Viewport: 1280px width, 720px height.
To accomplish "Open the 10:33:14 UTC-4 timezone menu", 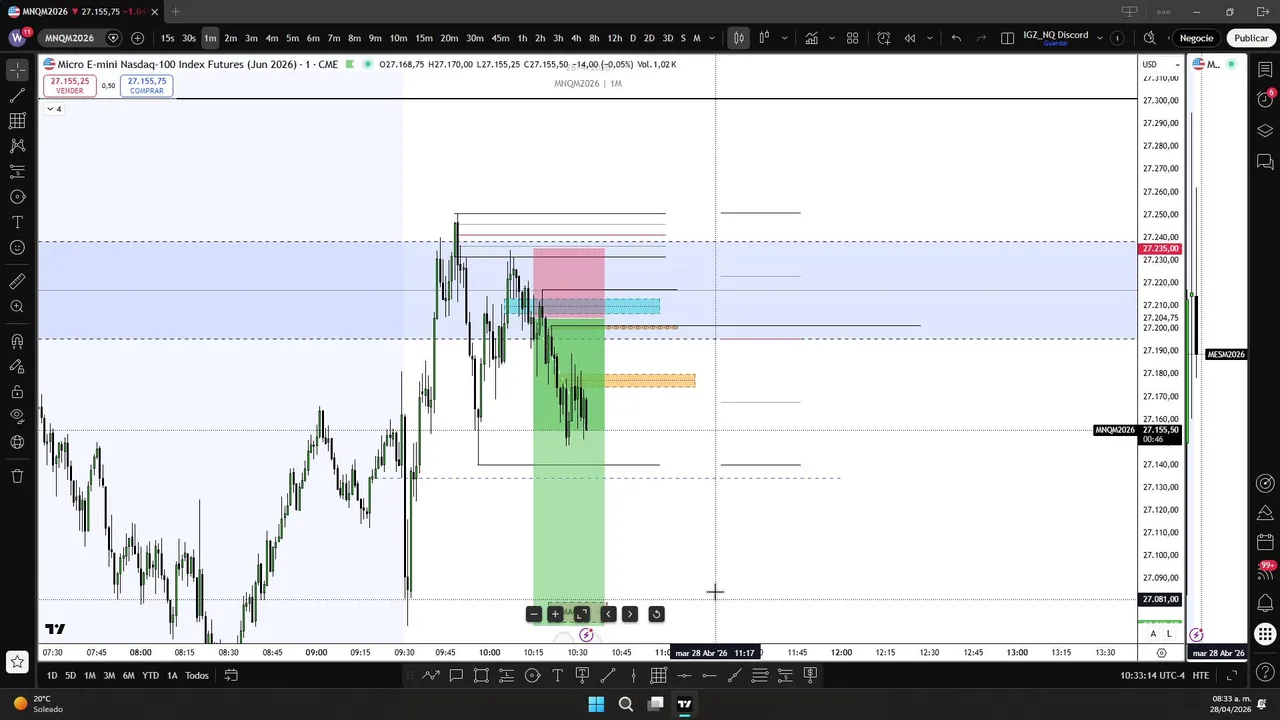I will pos(1153,675).
